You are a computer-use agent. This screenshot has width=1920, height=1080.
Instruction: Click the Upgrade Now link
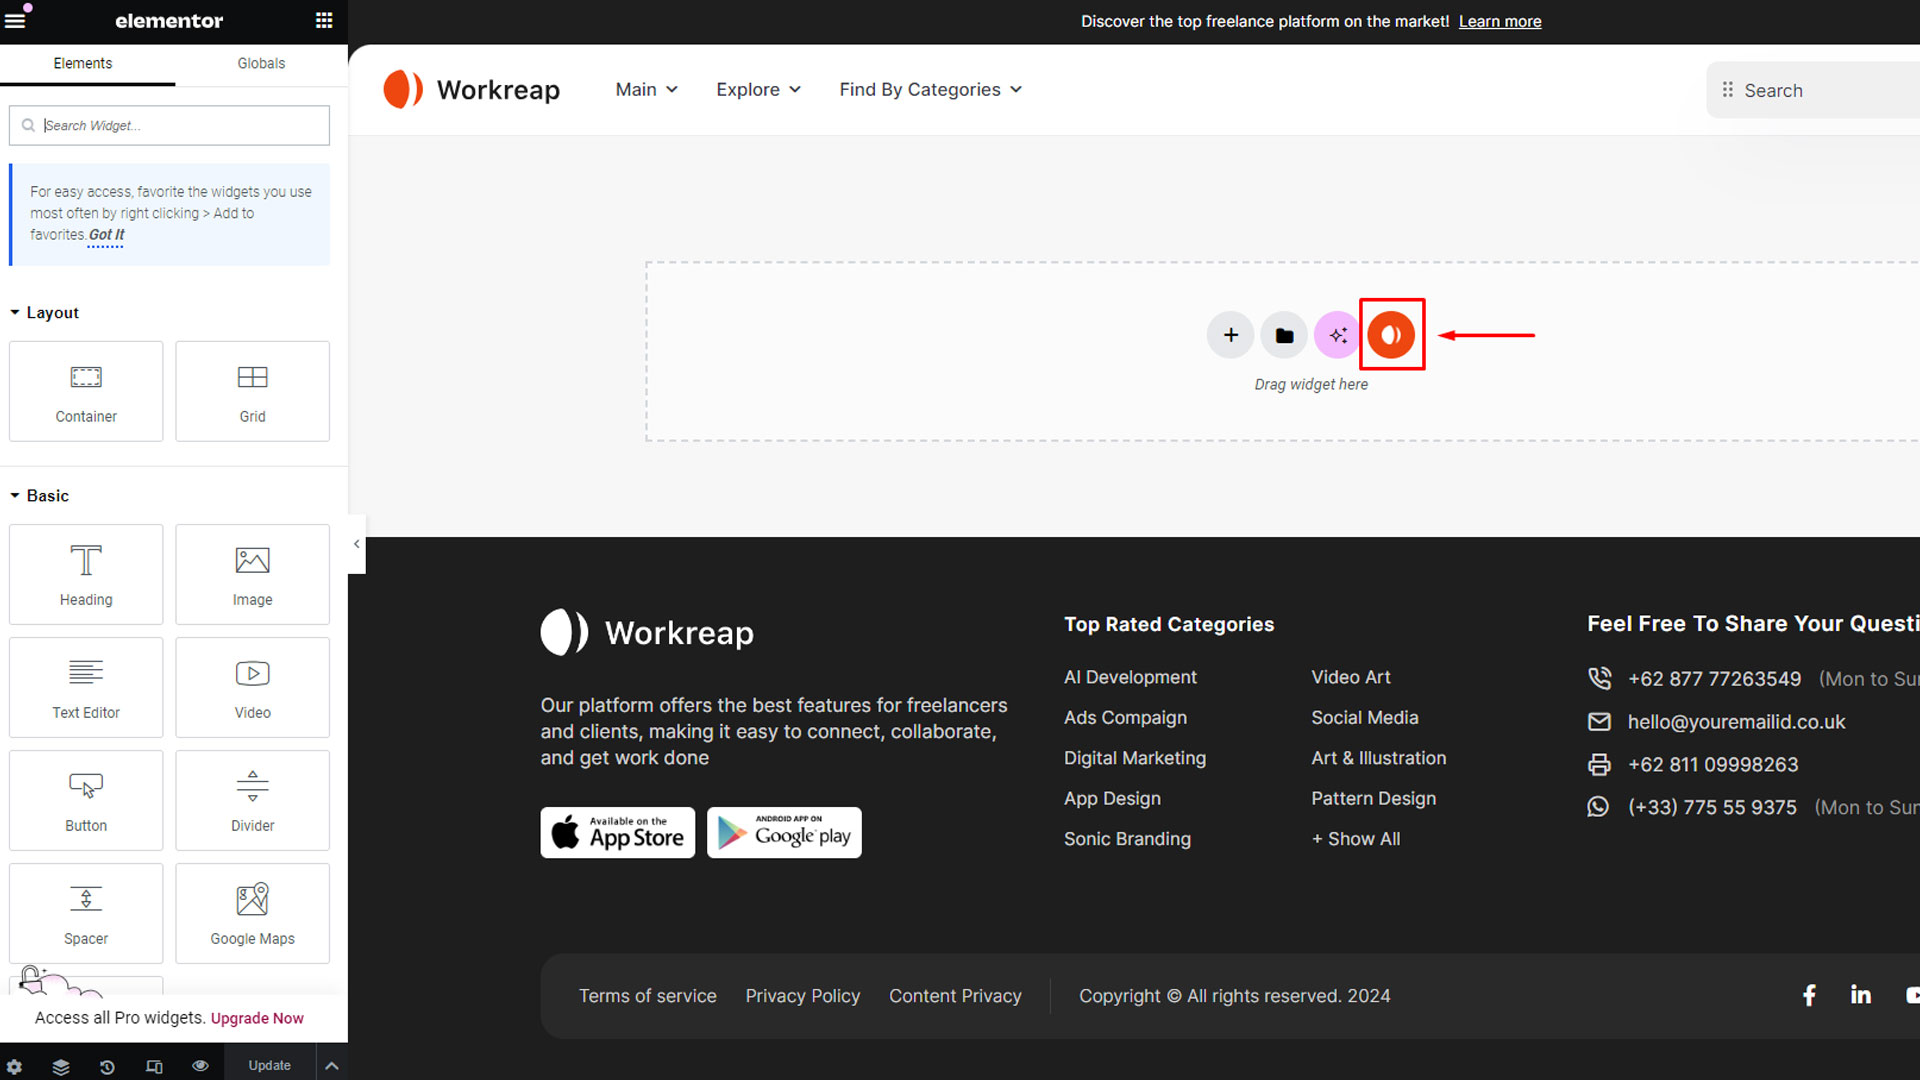pyautogui.click(x=257, y=1018)
